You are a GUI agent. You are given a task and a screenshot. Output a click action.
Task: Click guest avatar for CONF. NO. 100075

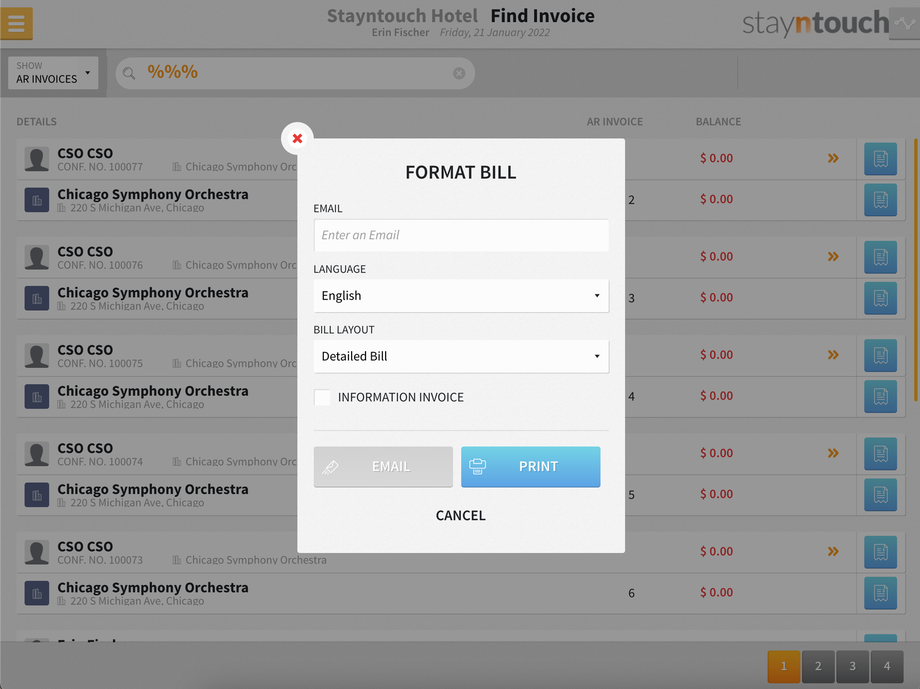[36, 356]
